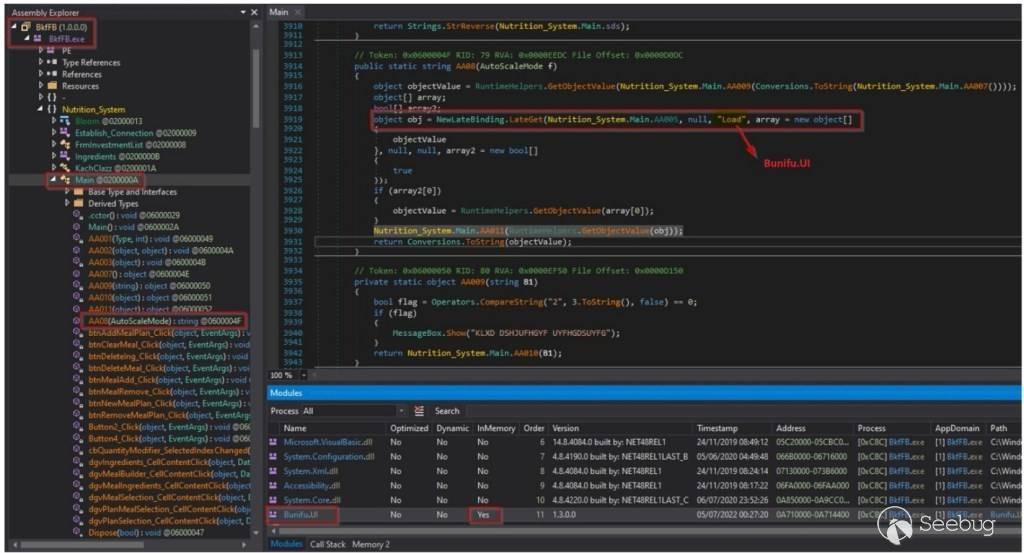1024x553 pixels.
Task: Click the Microsoft.VisualBasic.dll module icon
Action: pos(274,442)
